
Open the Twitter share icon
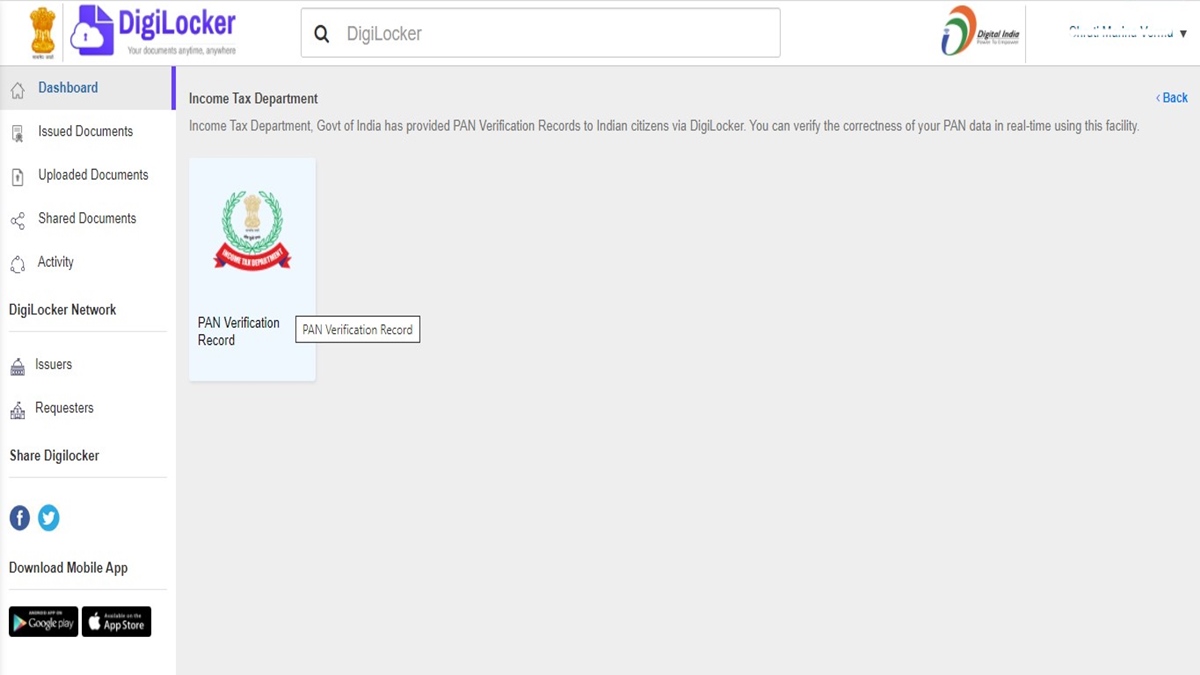[x=49, y=517]
